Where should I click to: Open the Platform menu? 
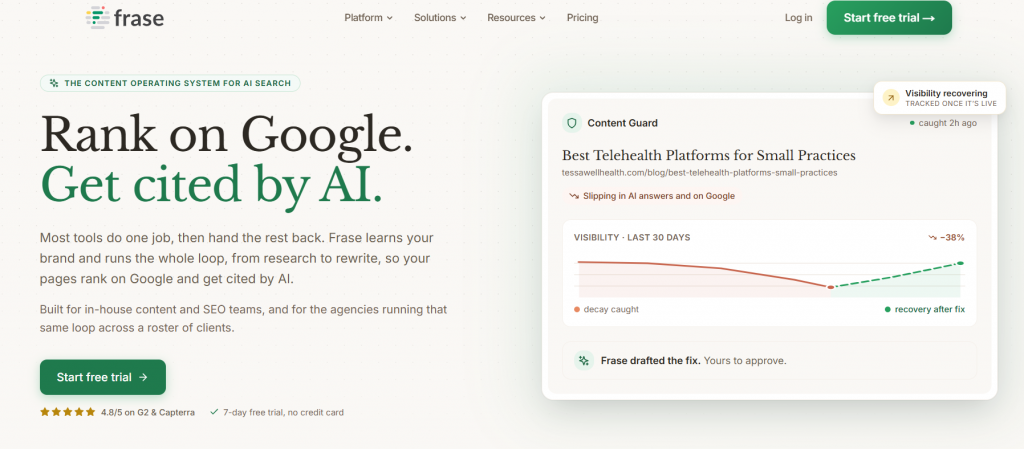(368, 18)
